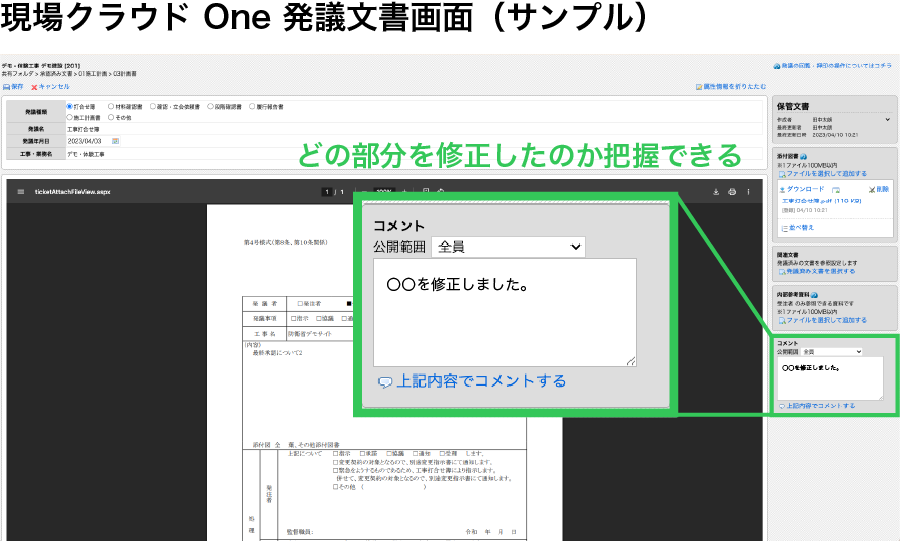The image size is (900, 541).
Task: Open the 発議の回覧・押印の操作についてはコチラ help link
Action: [x=833, y=66]
